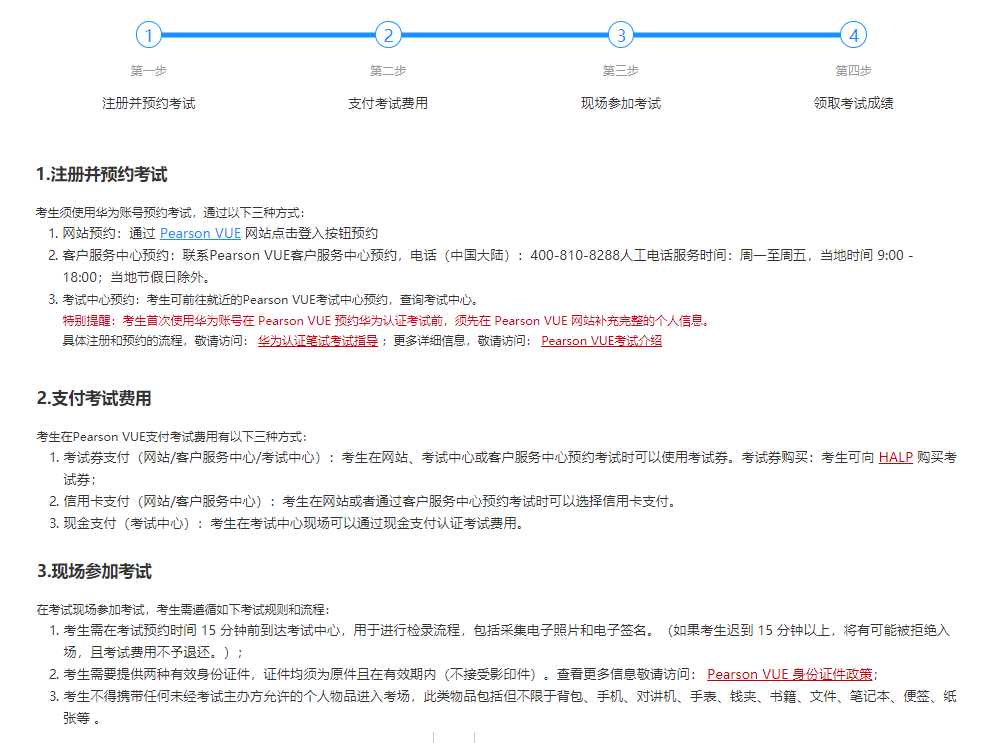The image size is (997, 743).
Task: Click the line 考生在Pearson VUE支付考试费用有以下三种方式
Action: (172, 437)
